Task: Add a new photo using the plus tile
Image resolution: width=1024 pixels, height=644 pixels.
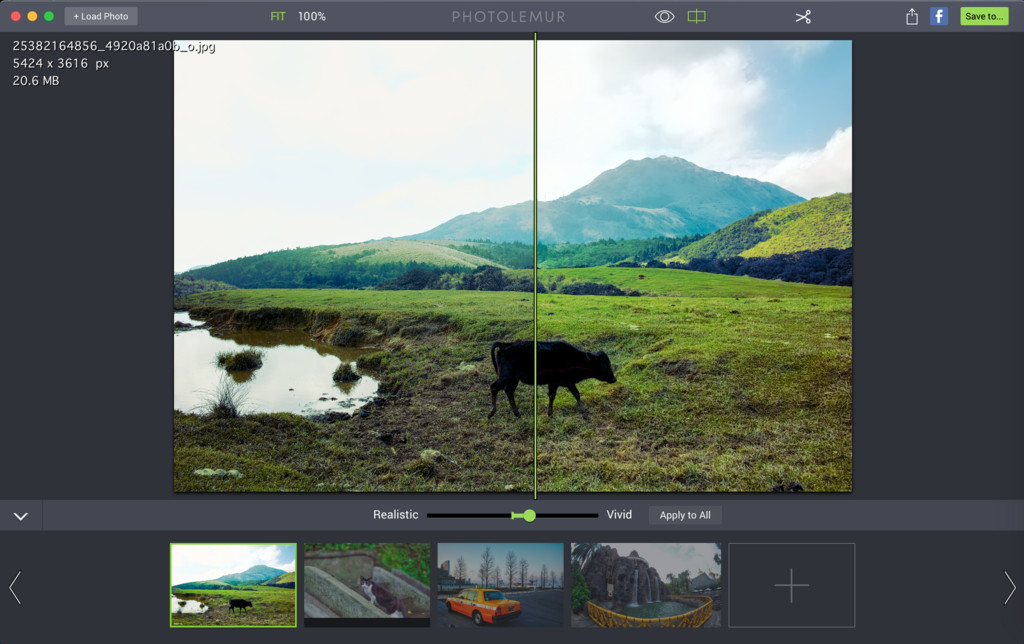Action: 791,585
